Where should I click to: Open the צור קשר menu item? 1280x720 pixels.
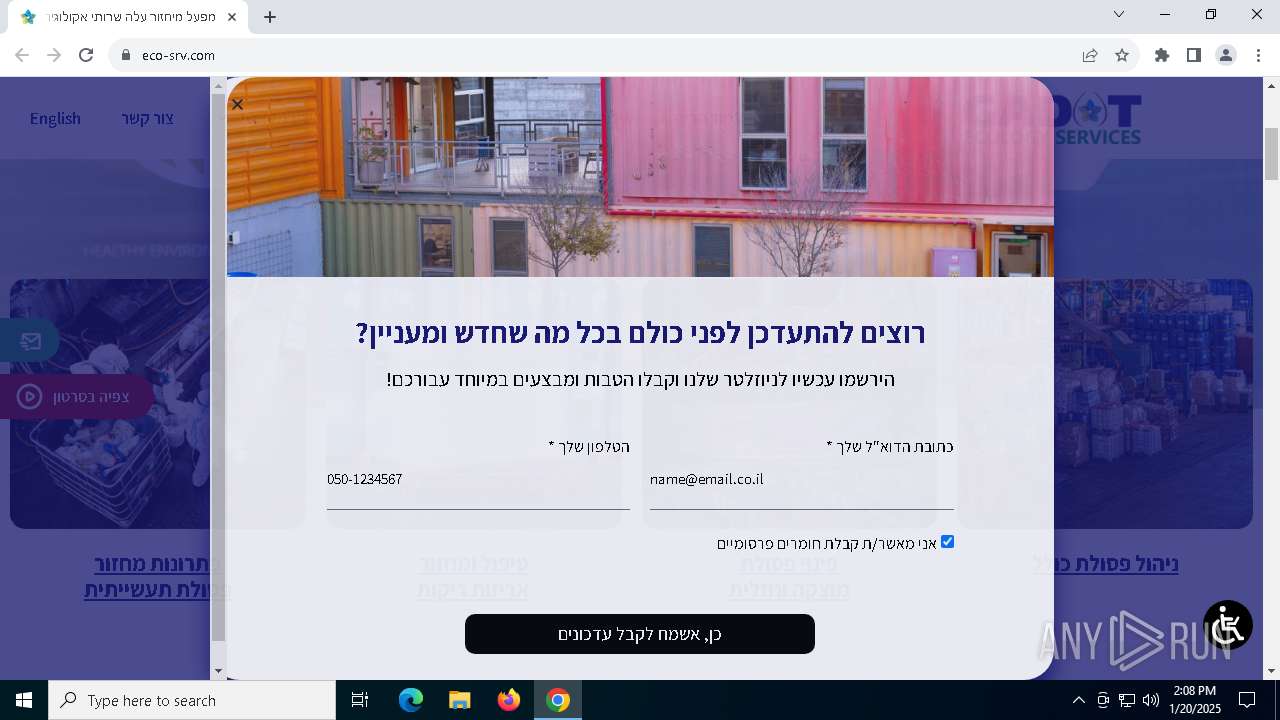tap(148, 118)
